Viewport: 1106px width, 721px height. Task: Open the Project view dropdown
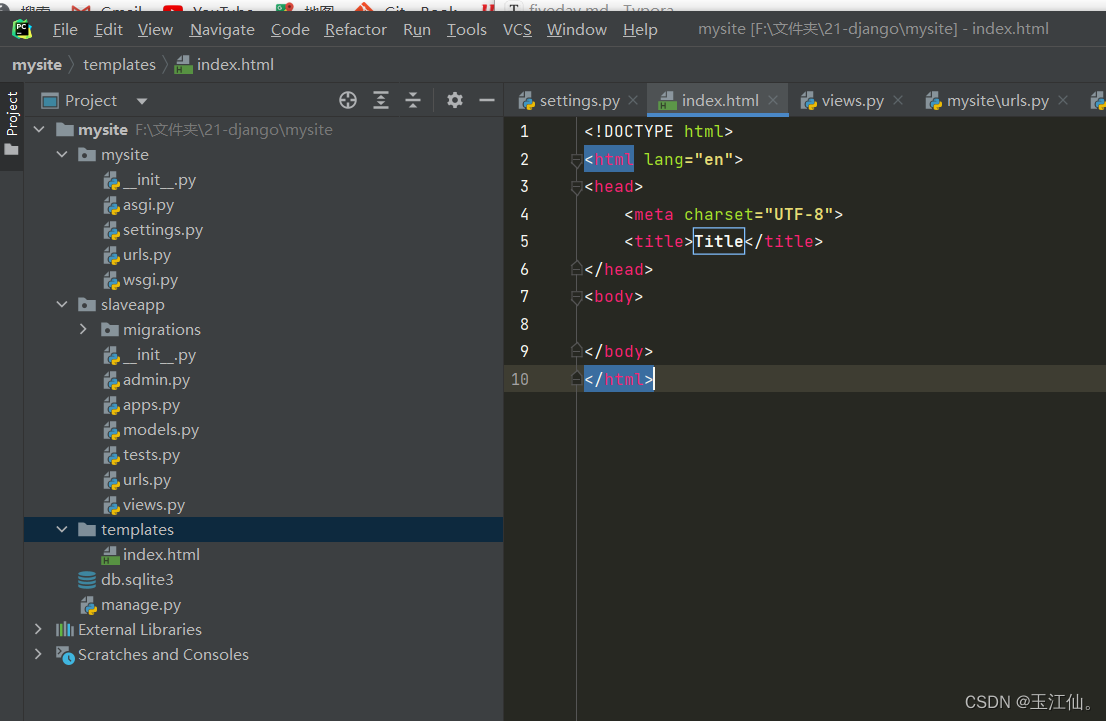(142, 101)
